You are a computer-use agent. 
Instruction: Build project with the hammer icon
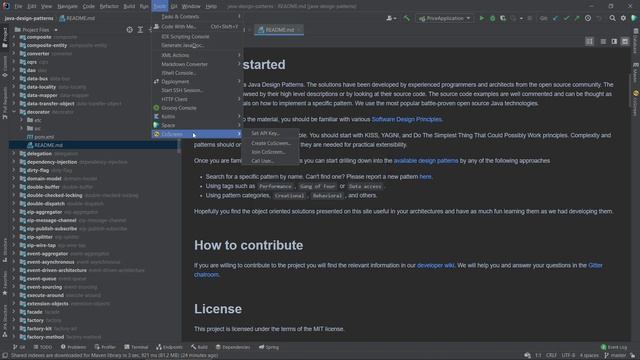pyautogui.click(x=407, y=18)
